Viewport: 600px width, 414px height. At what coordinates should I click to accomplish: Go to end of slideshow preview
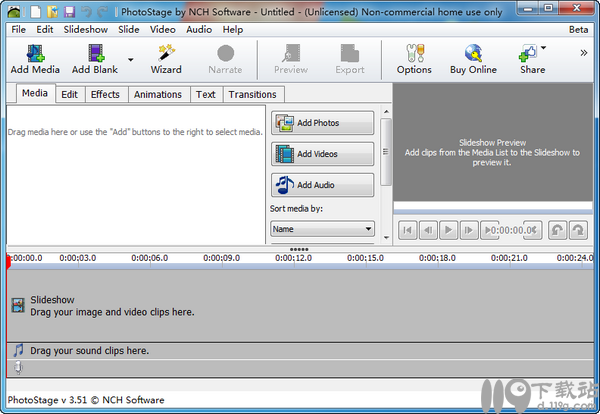pos(489,230)
